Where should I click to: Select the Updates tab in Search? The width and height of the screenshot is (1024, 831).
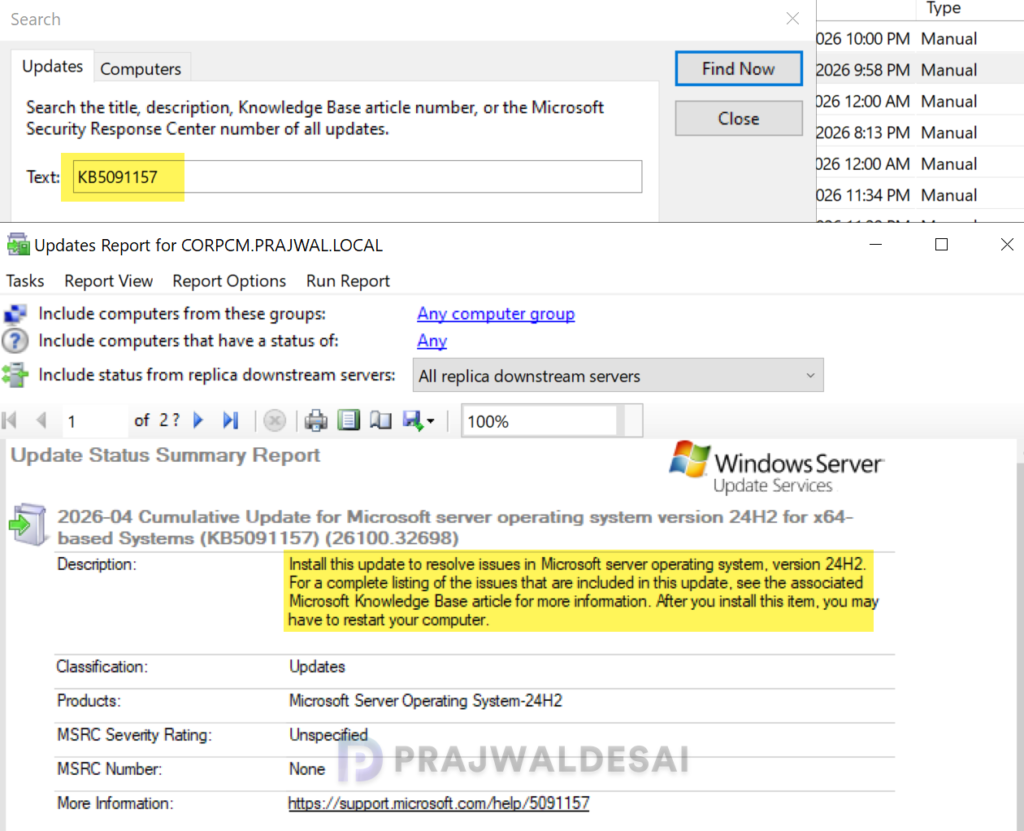pyautogui.click(x=52, y=67)
